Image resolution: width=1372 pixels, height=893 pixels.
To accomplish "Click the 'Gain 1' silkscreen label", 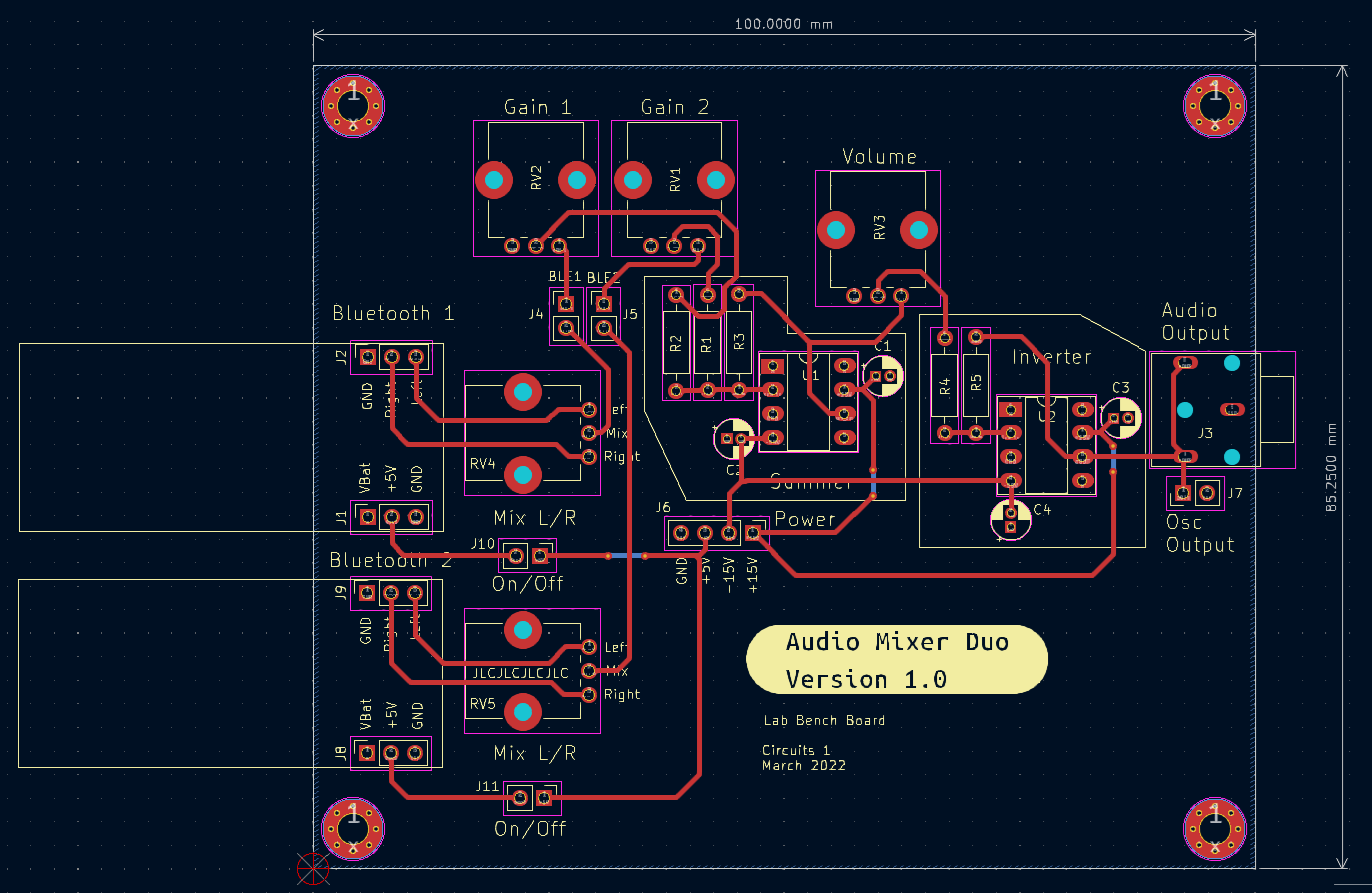I will tap(537, 107).
